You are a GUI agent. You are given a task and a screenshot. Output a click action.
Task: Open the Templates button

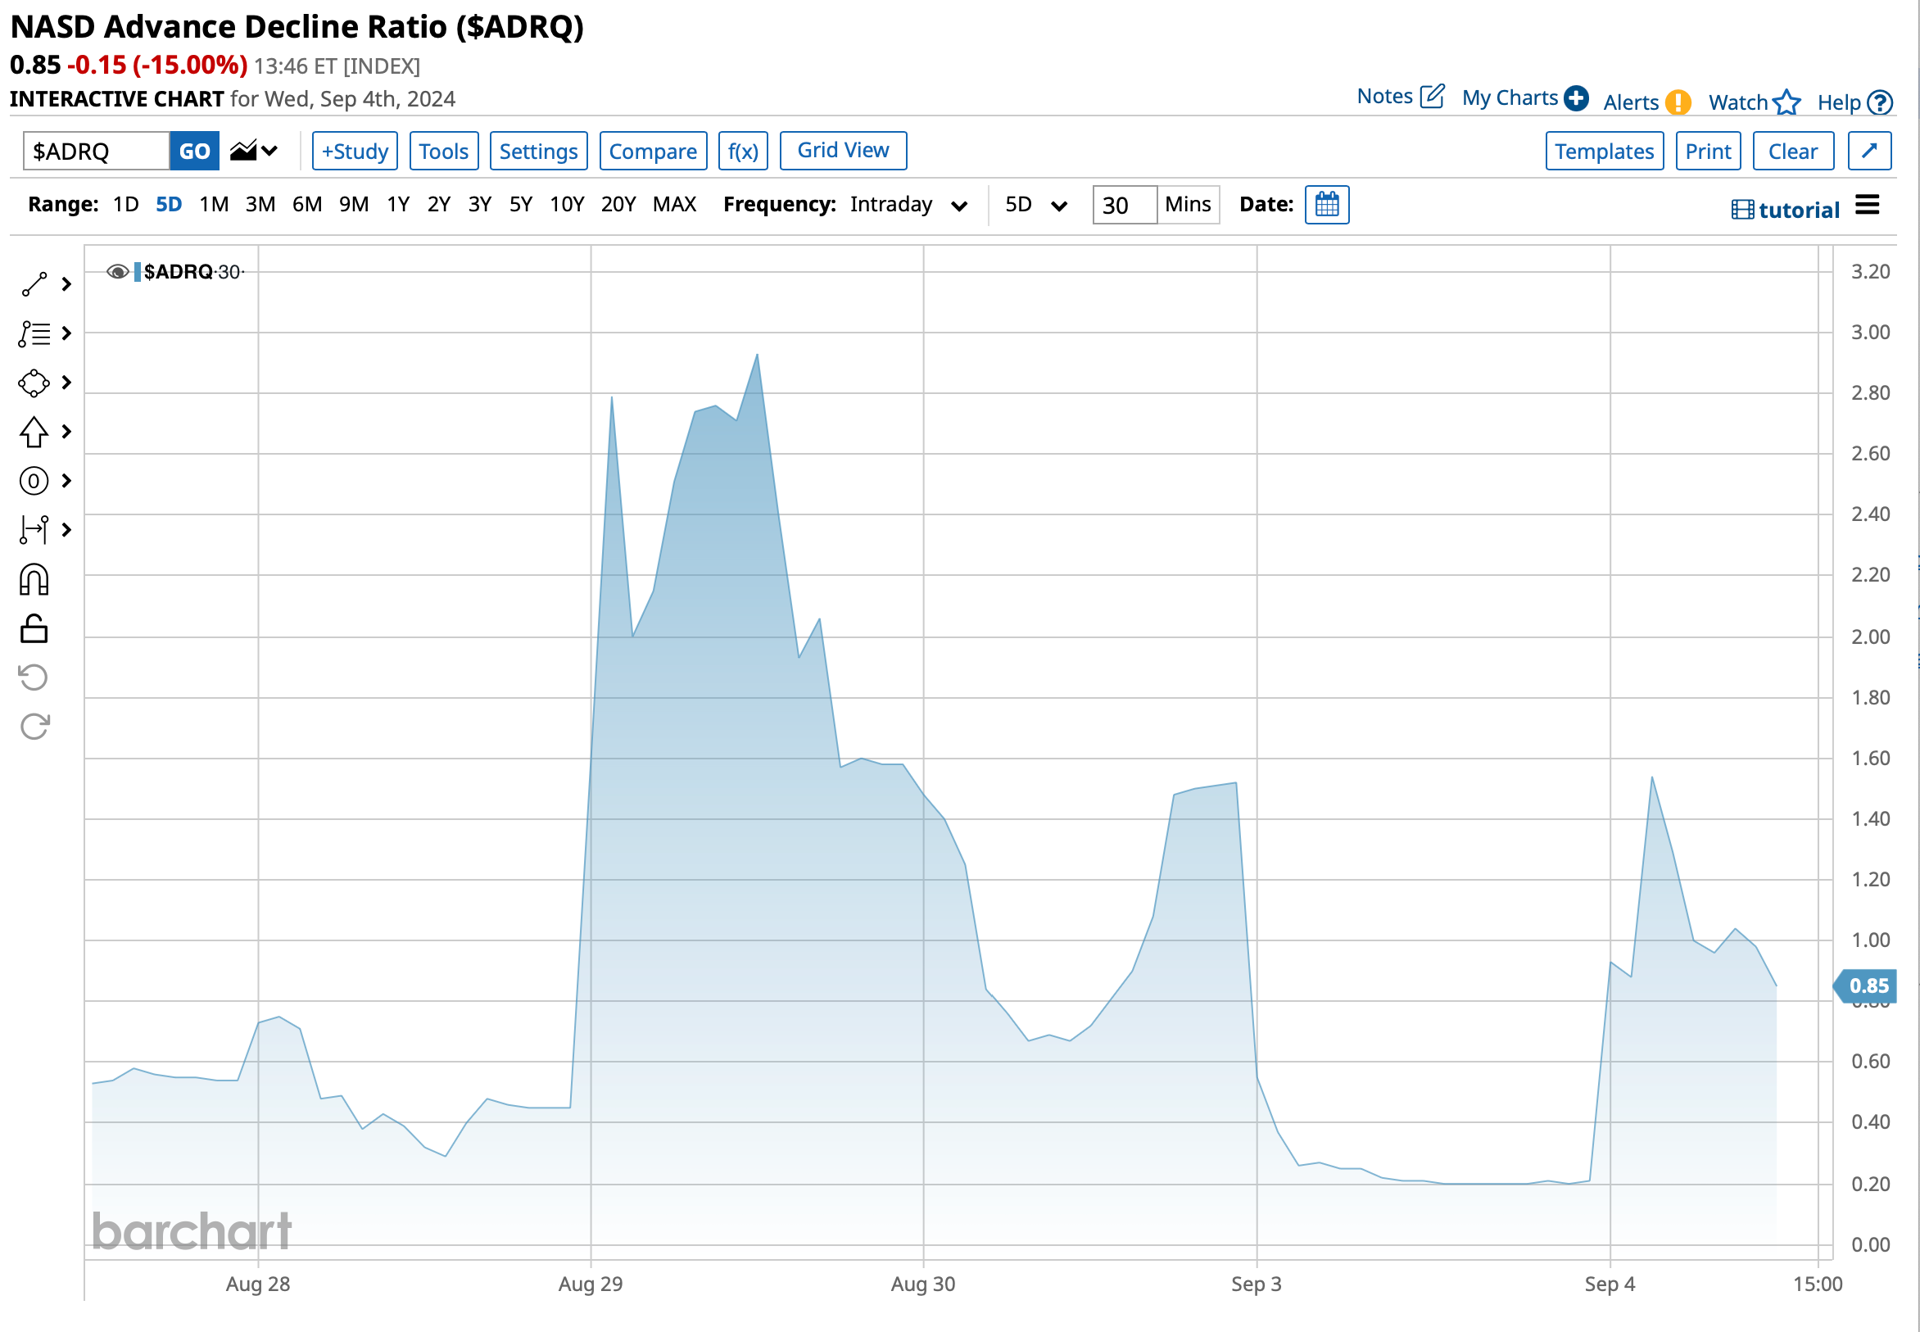[1604, 151]
